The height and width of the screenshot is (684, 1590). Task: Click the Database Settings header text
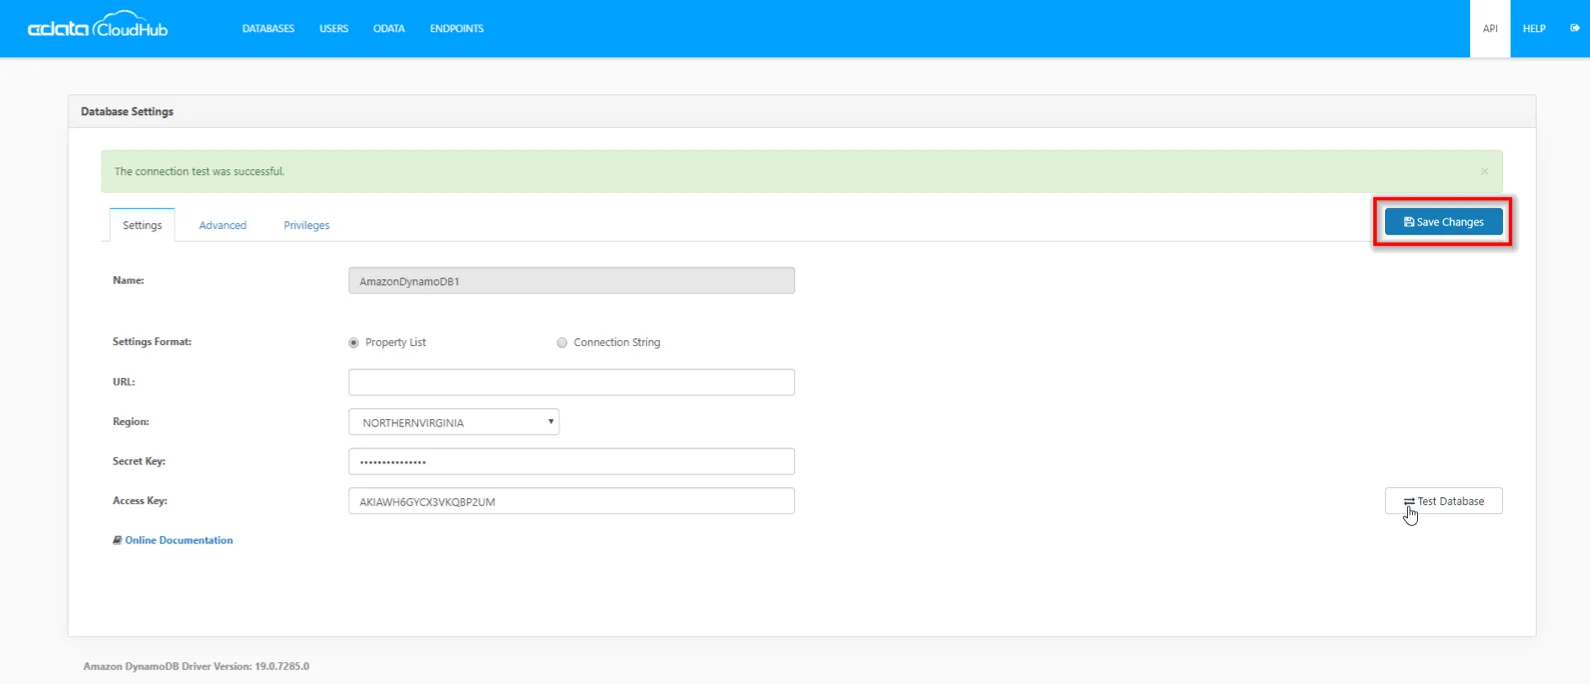click(x=127, y=112)
